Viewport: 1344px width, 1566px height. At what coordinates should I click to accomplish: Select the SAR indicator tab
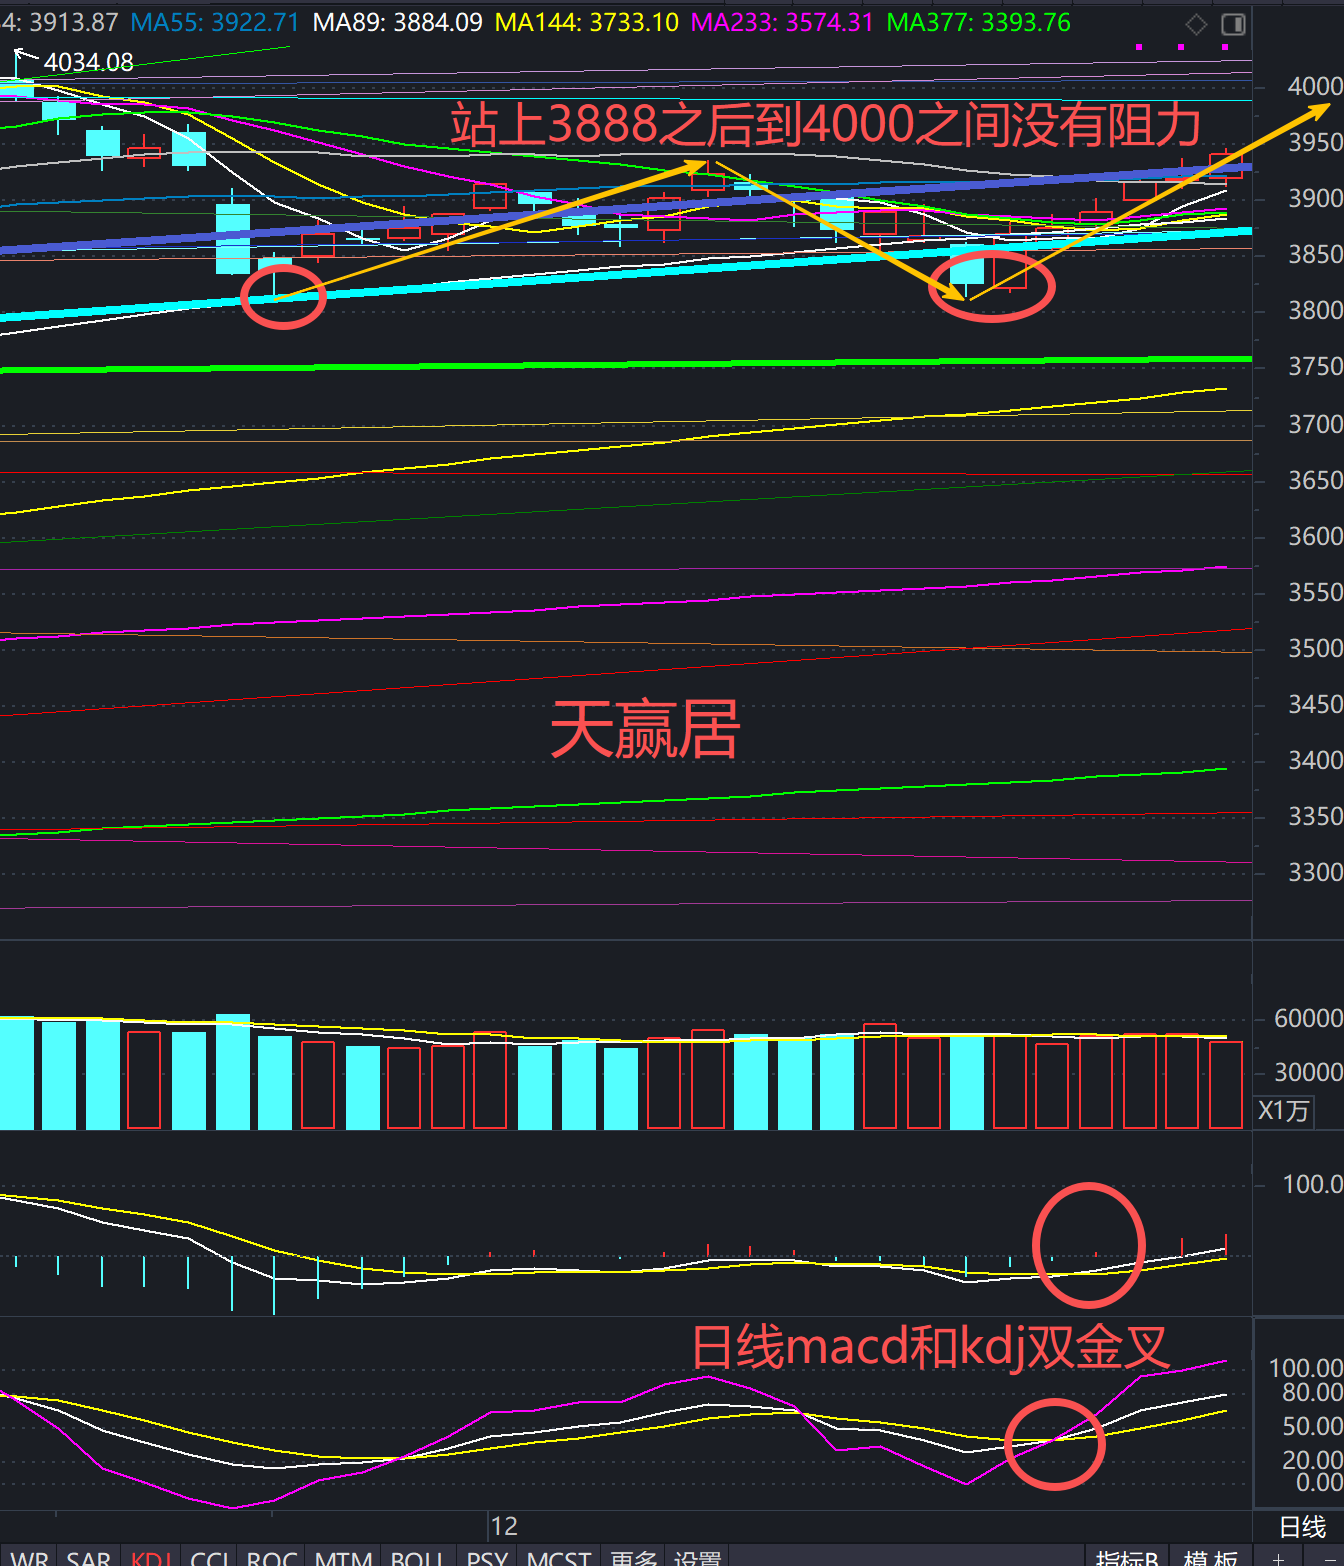[88, 1557]
